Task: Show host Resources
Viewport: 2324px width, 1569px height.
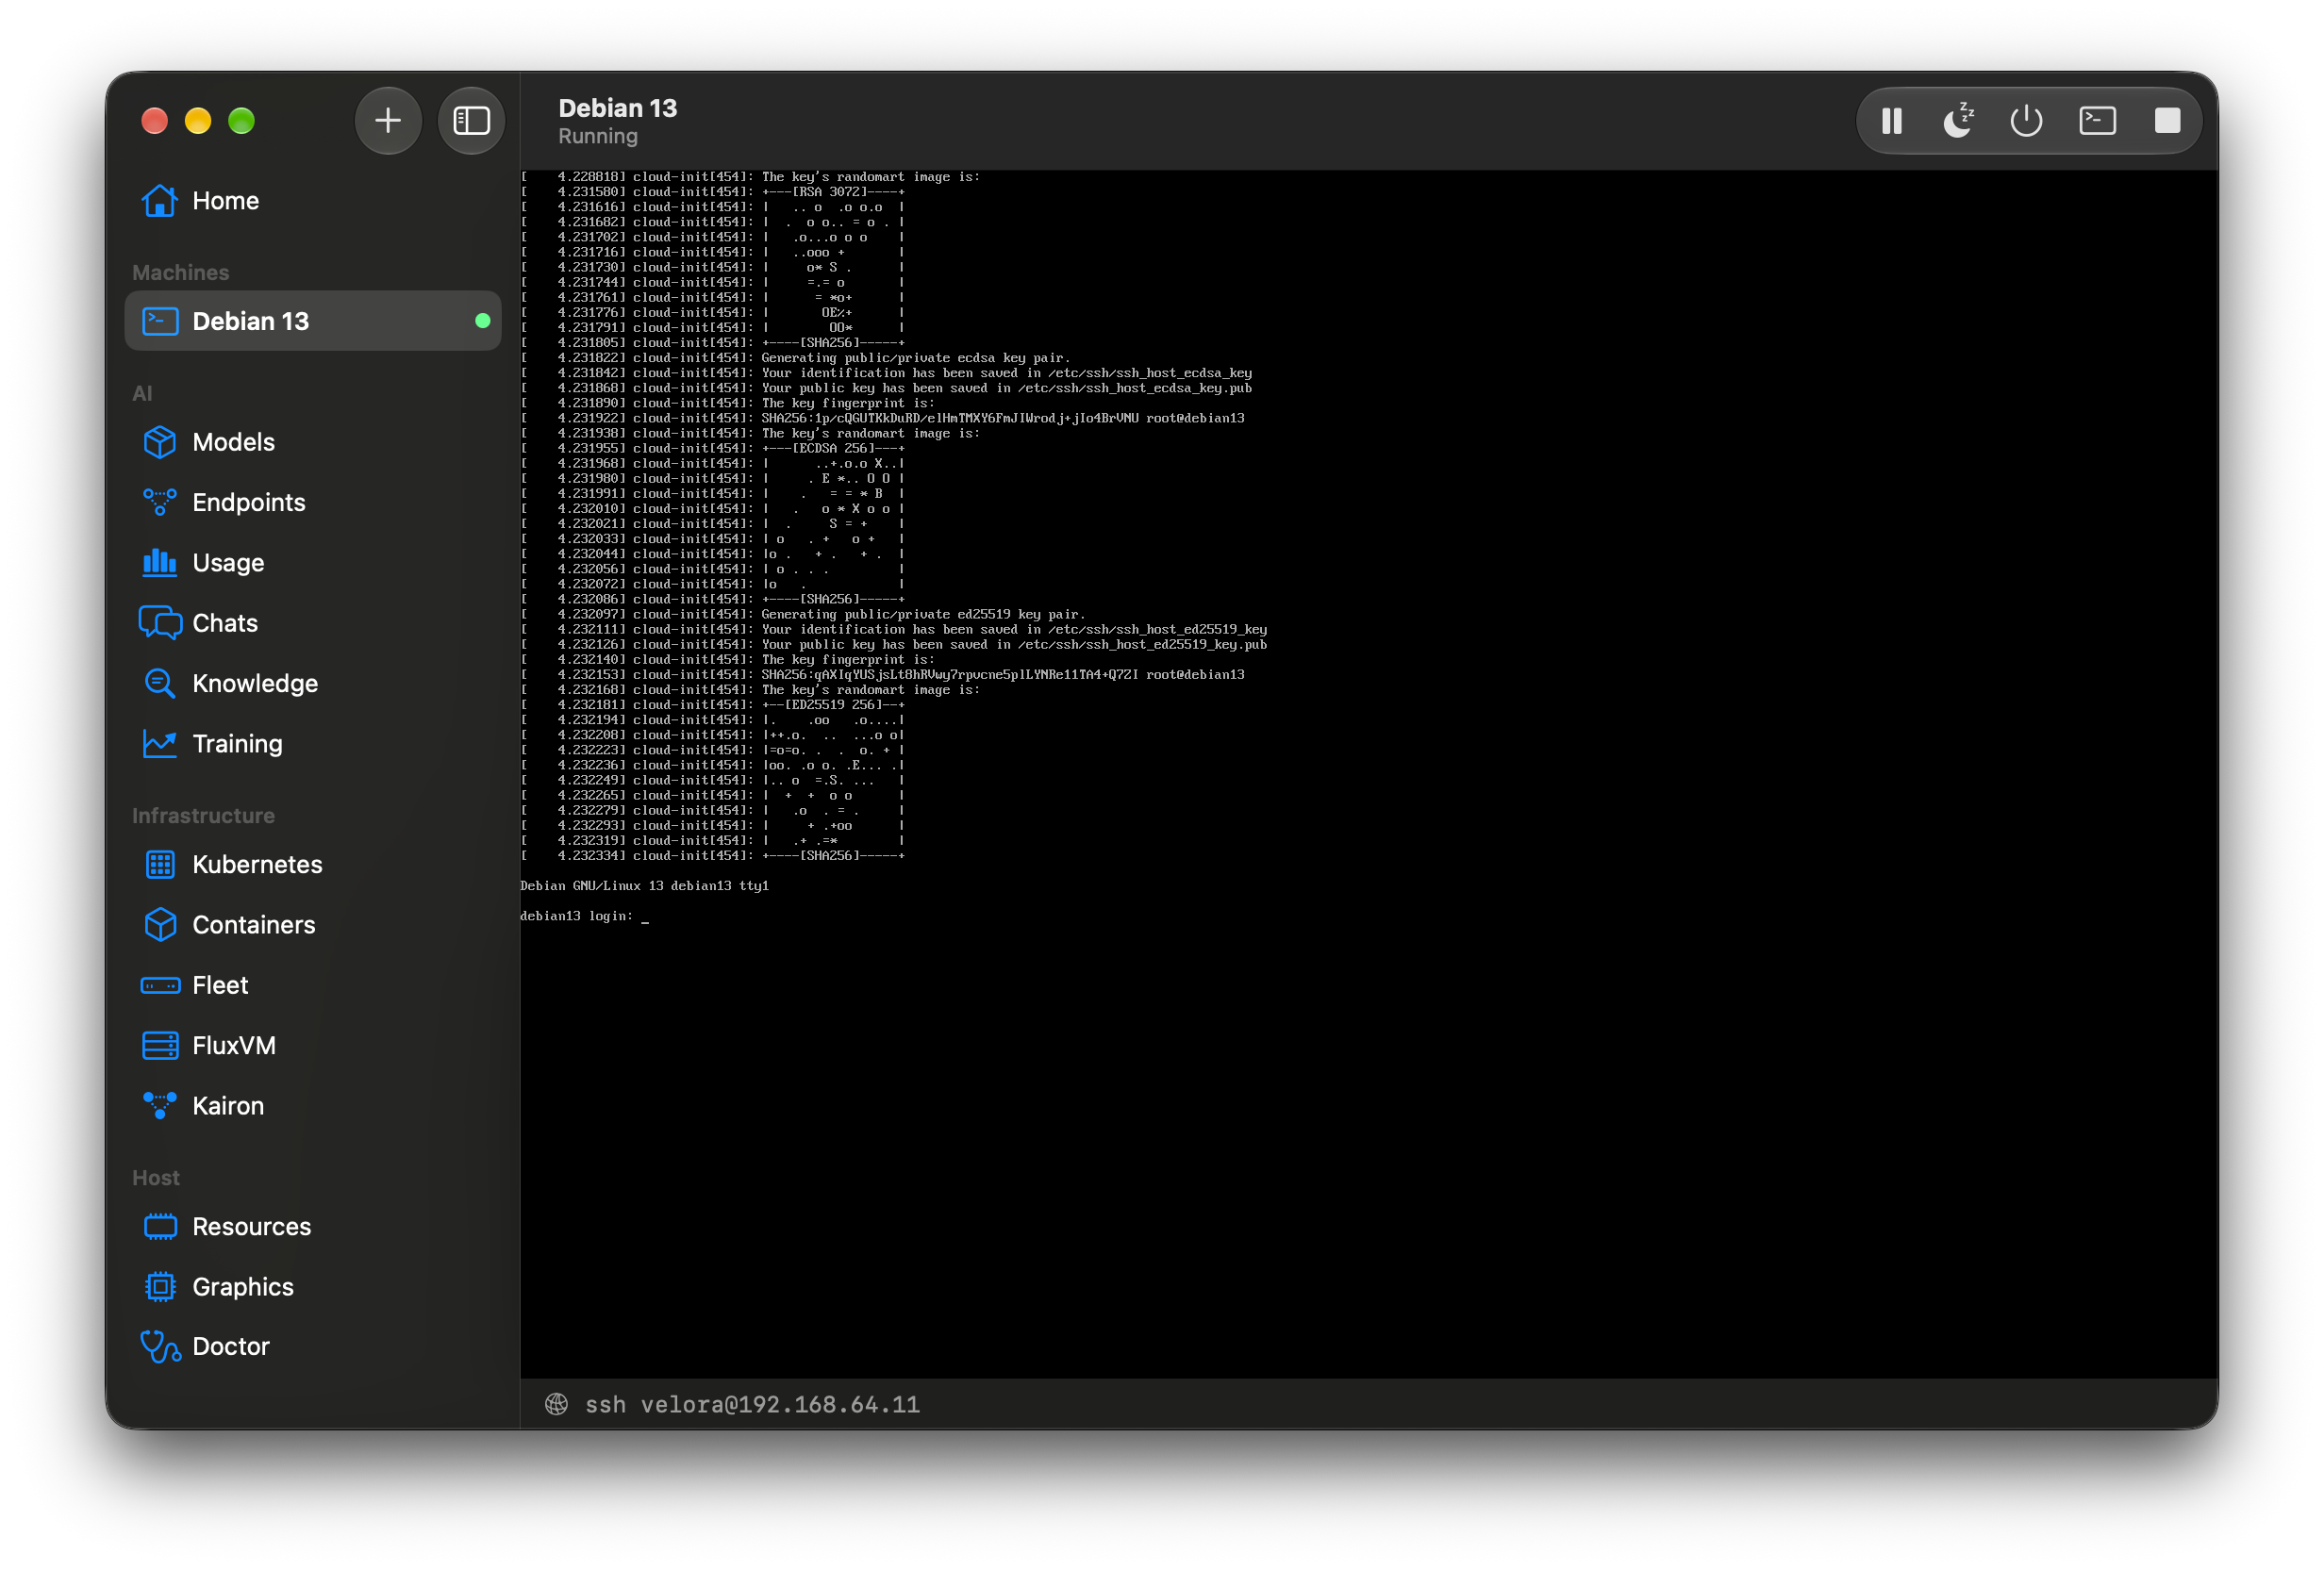Action: 313,1227
